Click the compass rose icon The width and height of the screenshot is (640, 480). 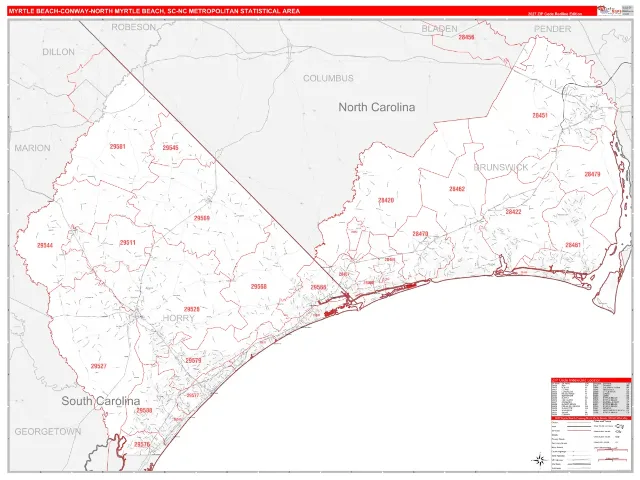(x=539, y=460)
